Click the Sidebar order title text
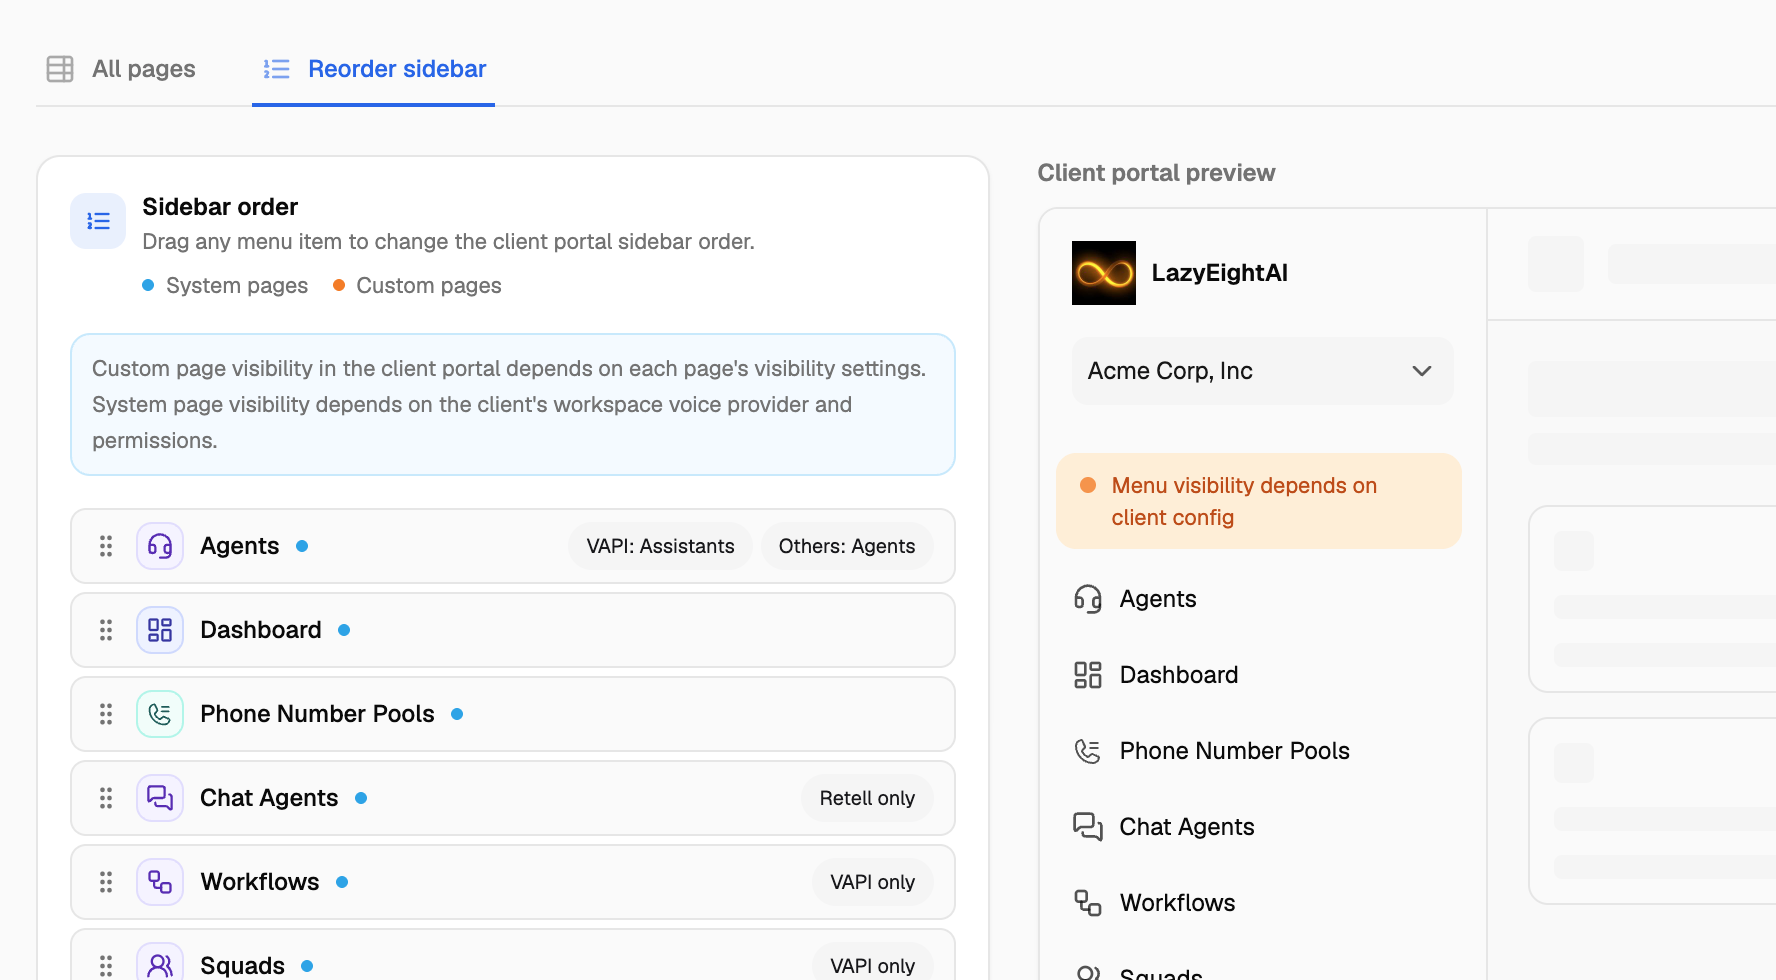 tap(220, 207)
